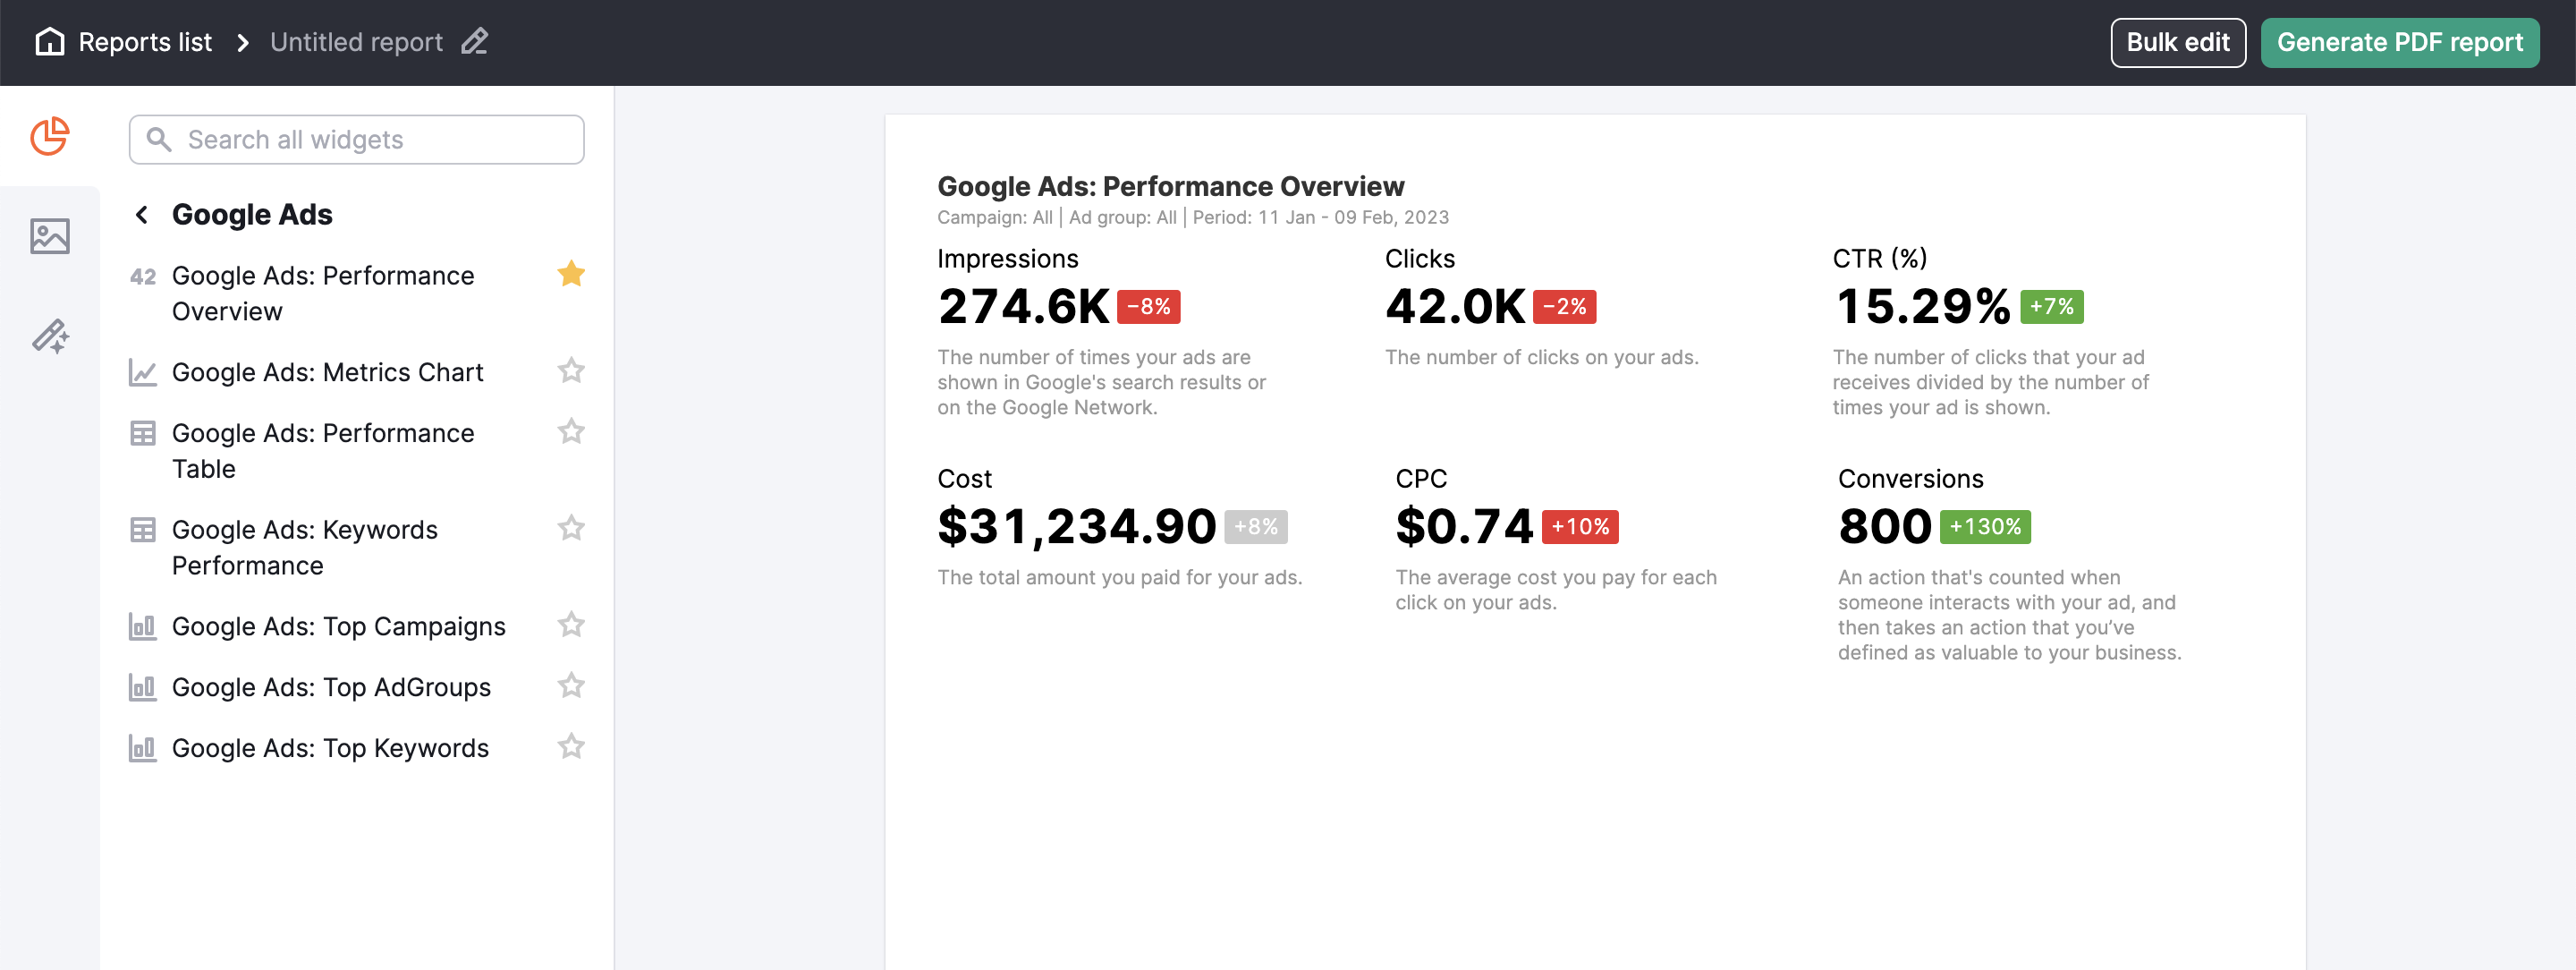
Task: Click the Performance Overview title in the report
Action: (x=1170, y=186)
